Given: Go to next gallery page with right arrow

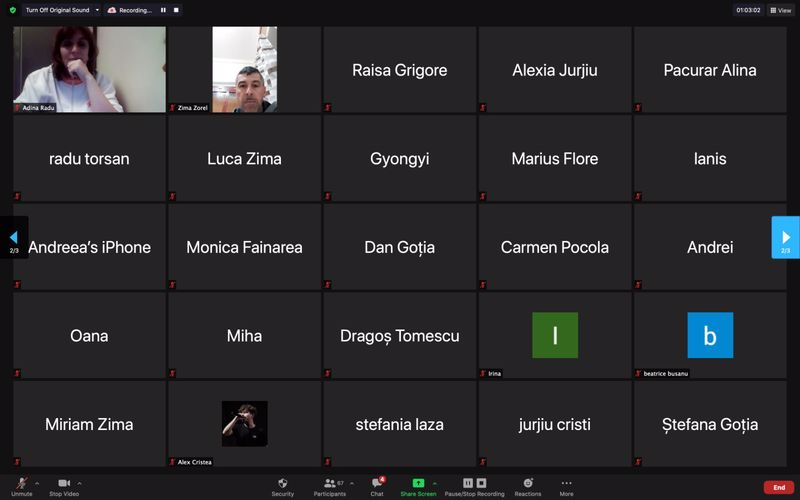Looking at the screenshot, I should 785,237.
